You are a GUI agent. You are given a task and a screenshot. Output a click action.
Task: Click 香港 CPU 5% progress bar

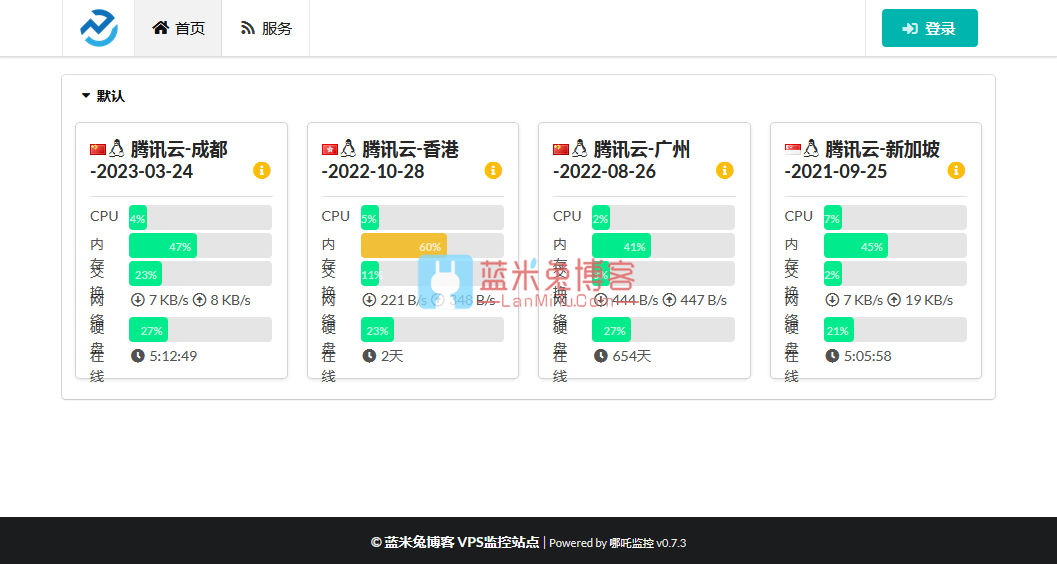pyautogui.click(x=432, y=218)
